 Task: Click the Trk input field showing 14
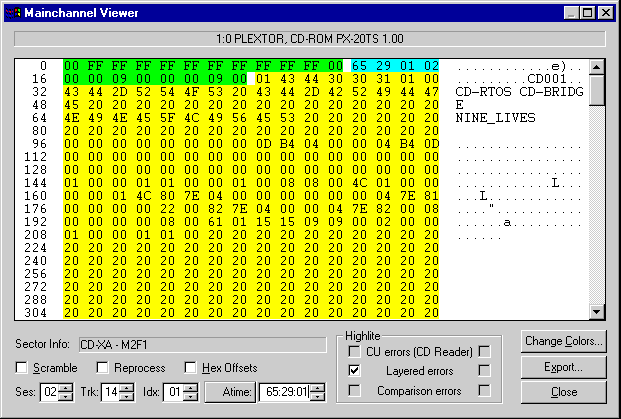click(x=111, y=392)
